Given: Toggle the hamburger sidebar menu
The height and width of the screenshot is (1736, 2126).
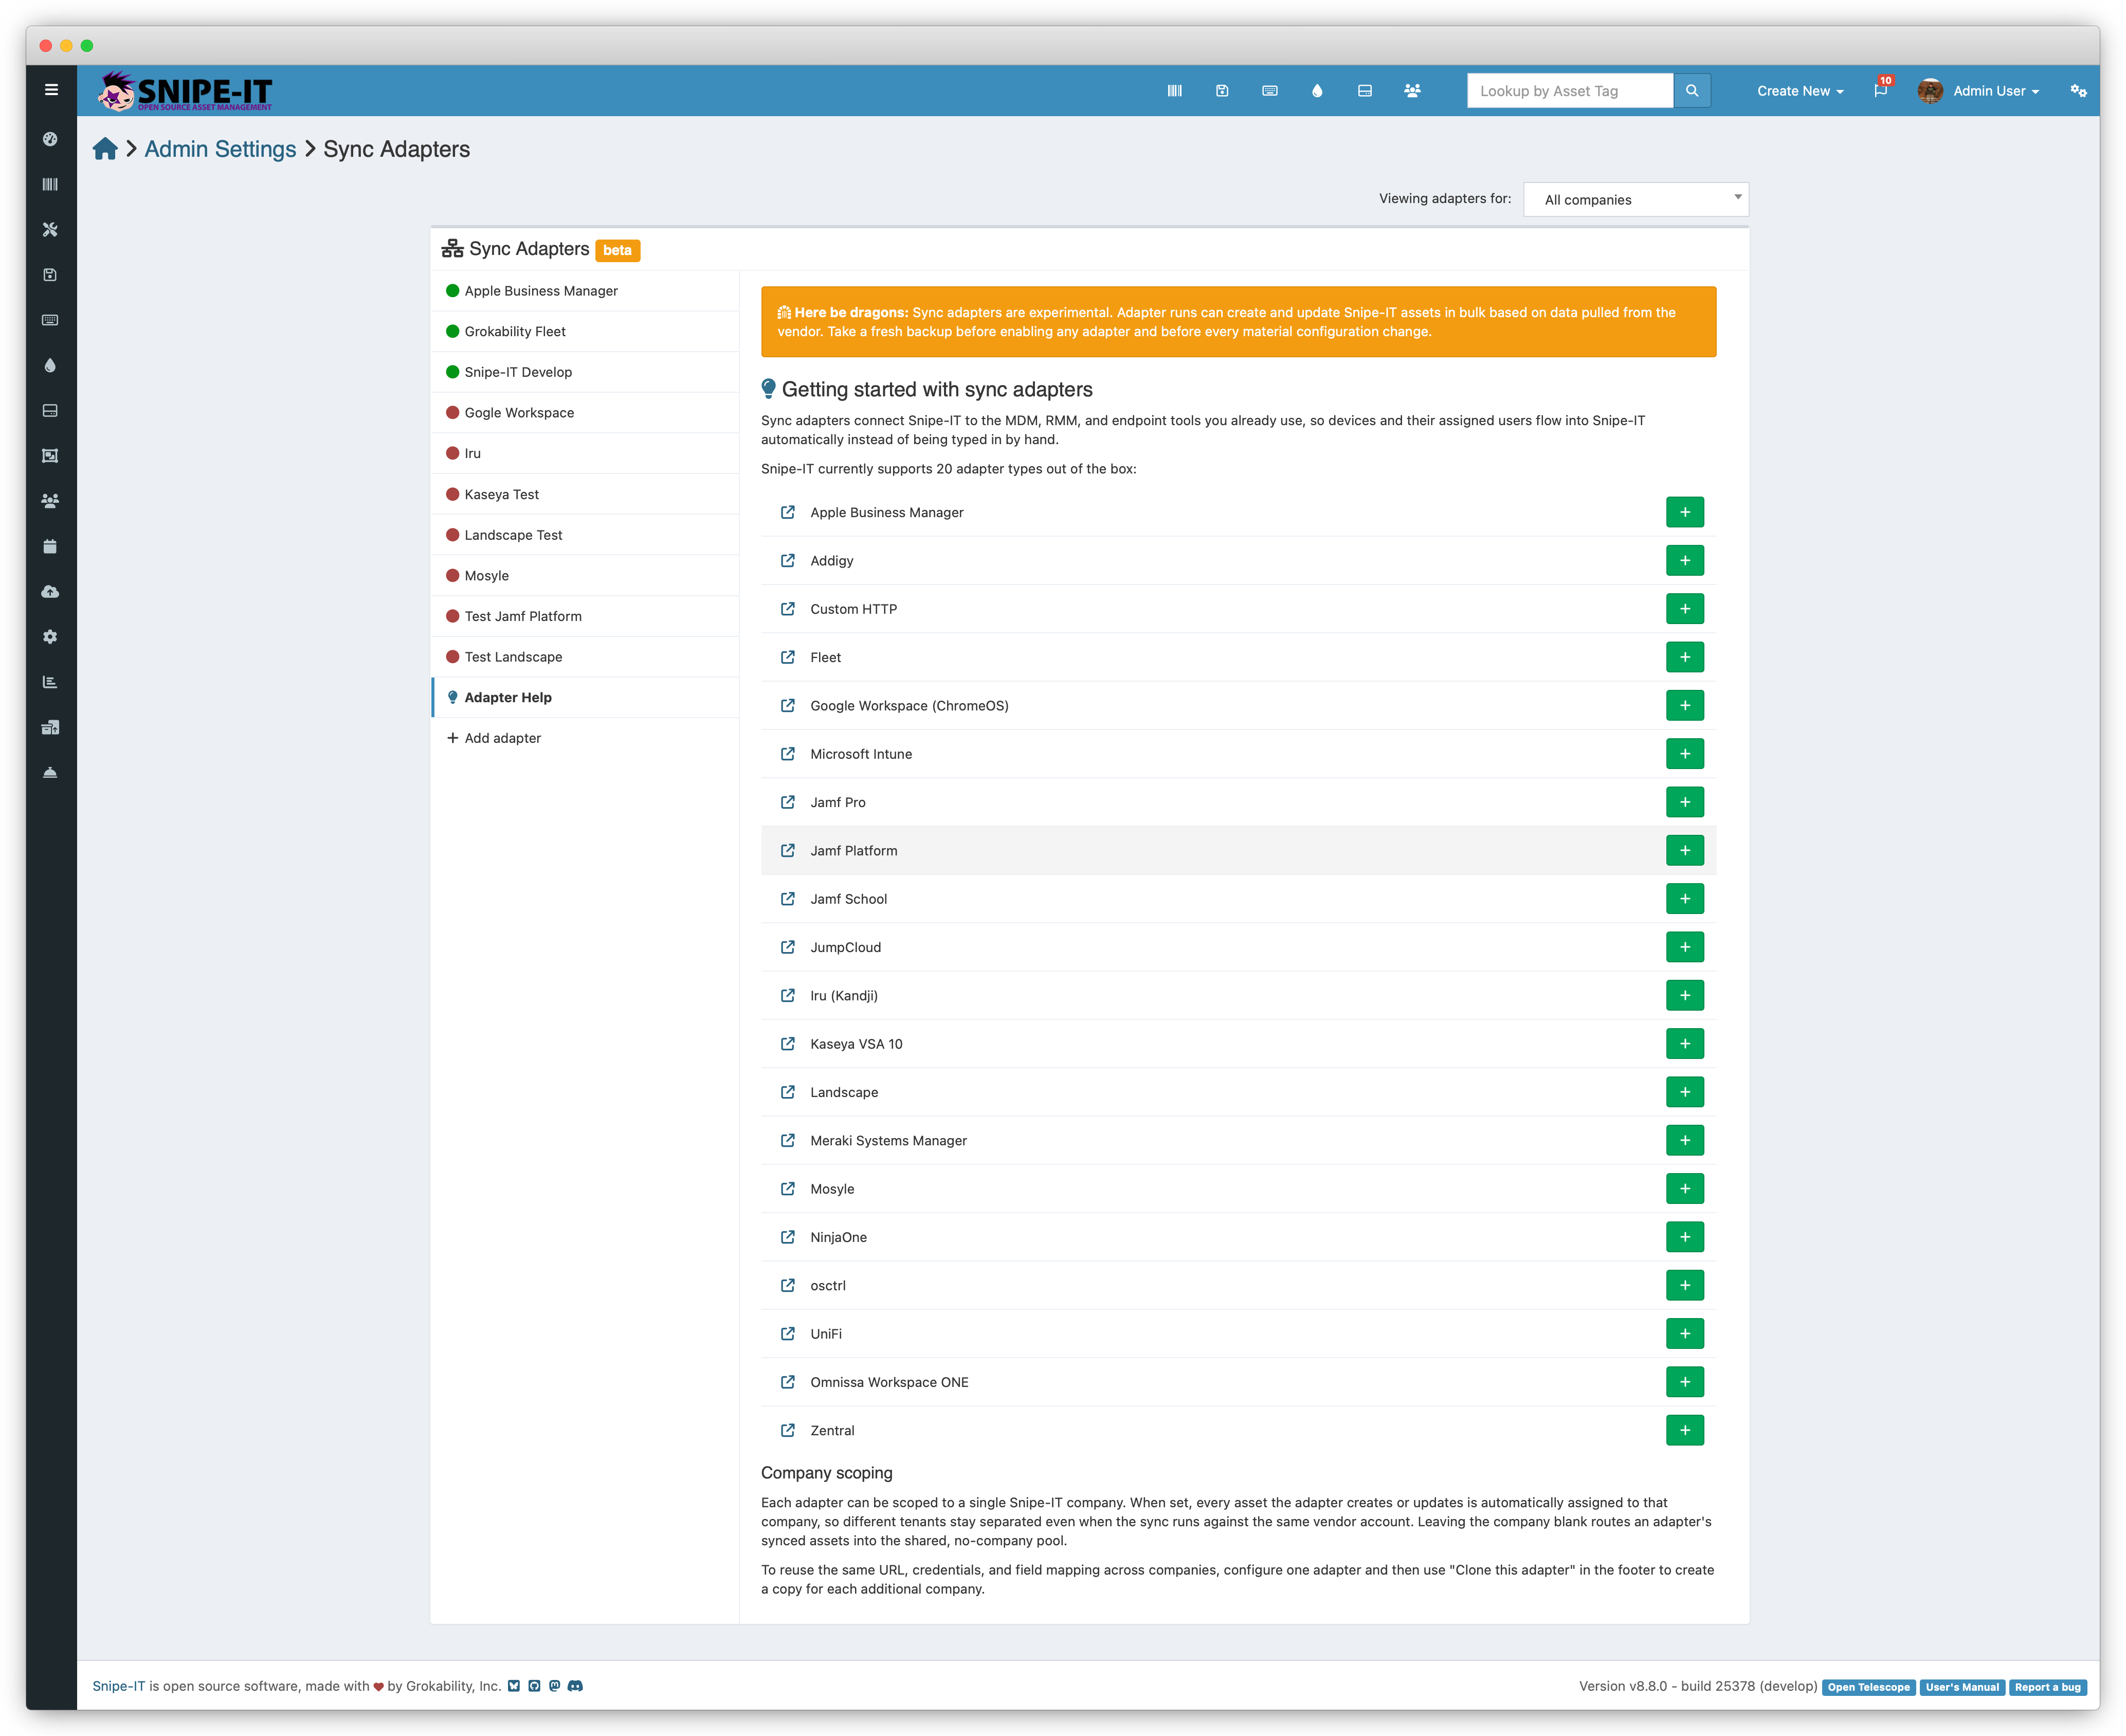Looking at the screenshot, I should click(51, 90).
